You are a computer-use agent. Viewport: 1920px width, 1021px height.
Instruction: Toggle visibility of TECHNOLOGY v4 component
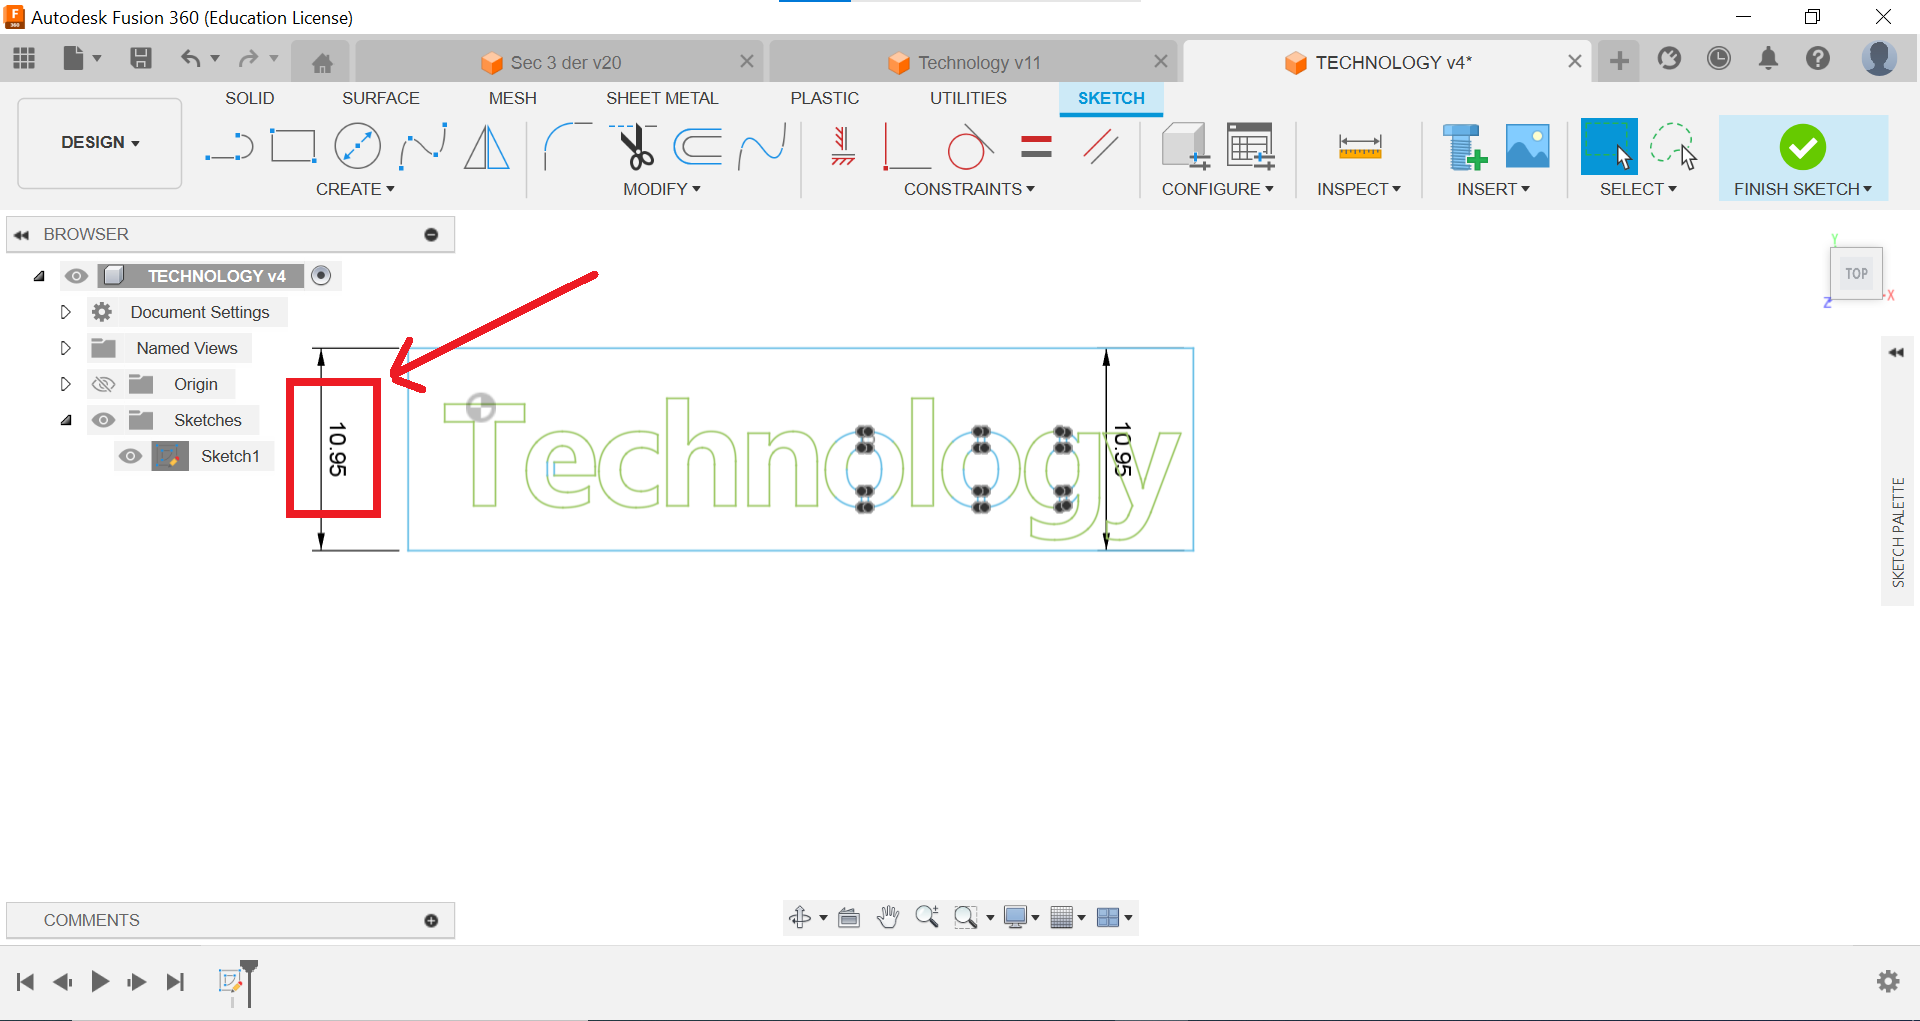coord(76,276)
